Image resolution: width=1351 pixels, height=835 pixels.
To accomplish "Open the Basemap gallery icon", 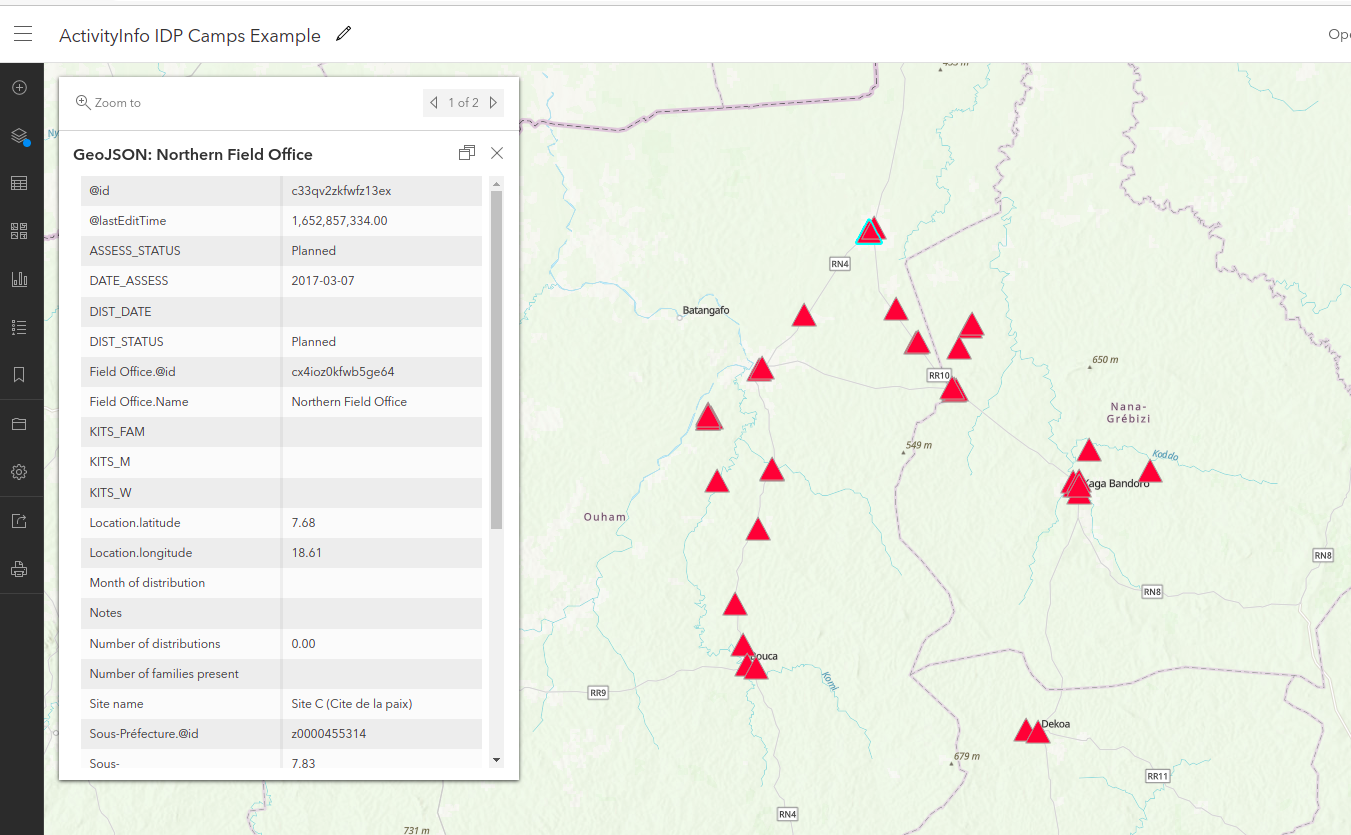I will (19, 231).
